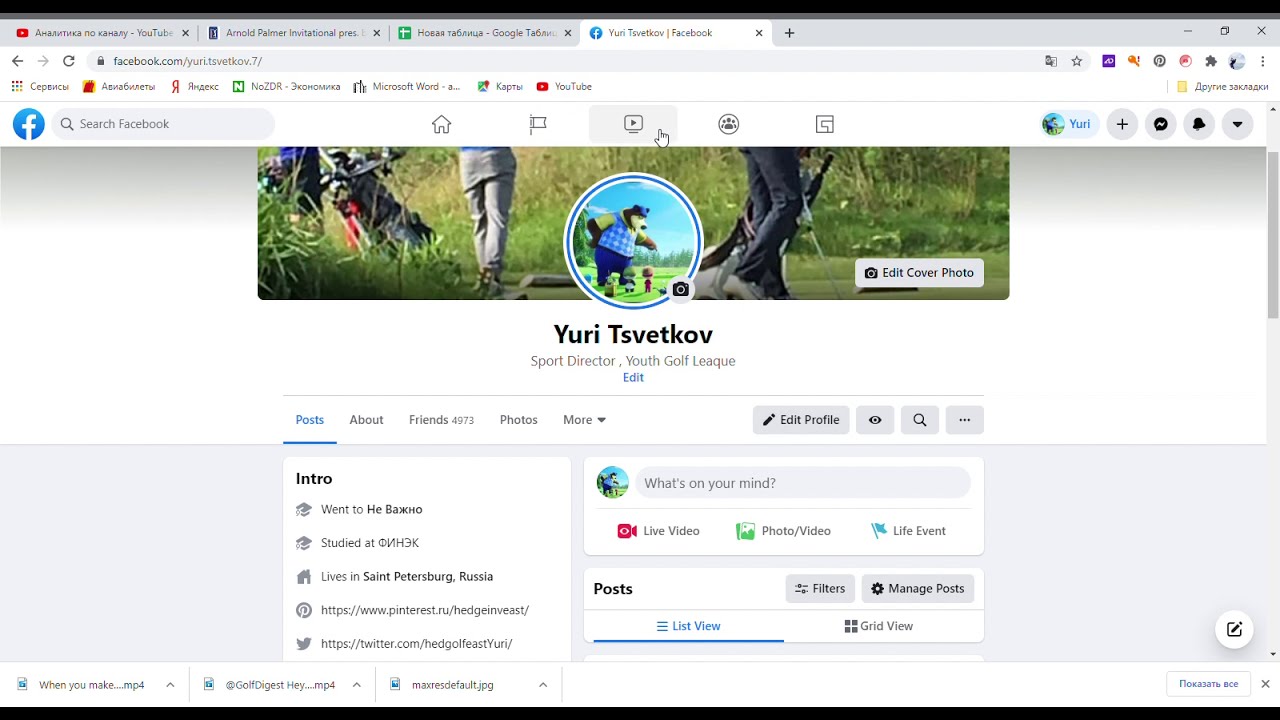Screen dimensions: 1280x720
Task: Open the Friends 4973 tab
Action: pos(441,420)
